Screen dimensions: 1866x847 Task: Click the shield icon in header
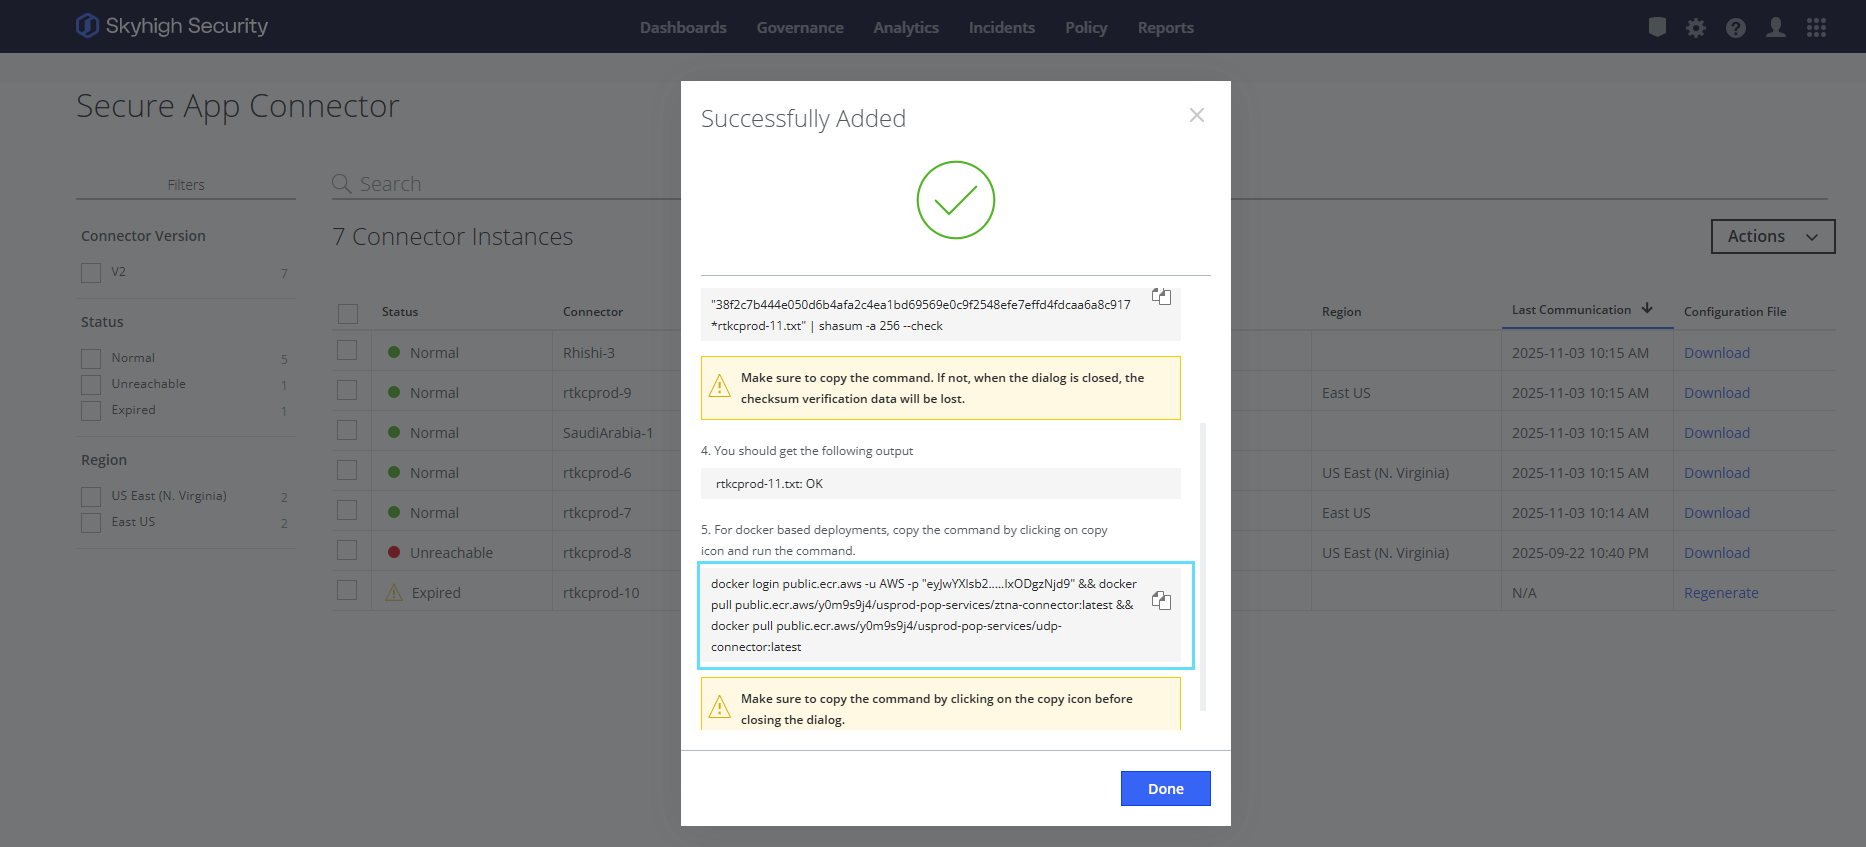[x=1657, y=28]
